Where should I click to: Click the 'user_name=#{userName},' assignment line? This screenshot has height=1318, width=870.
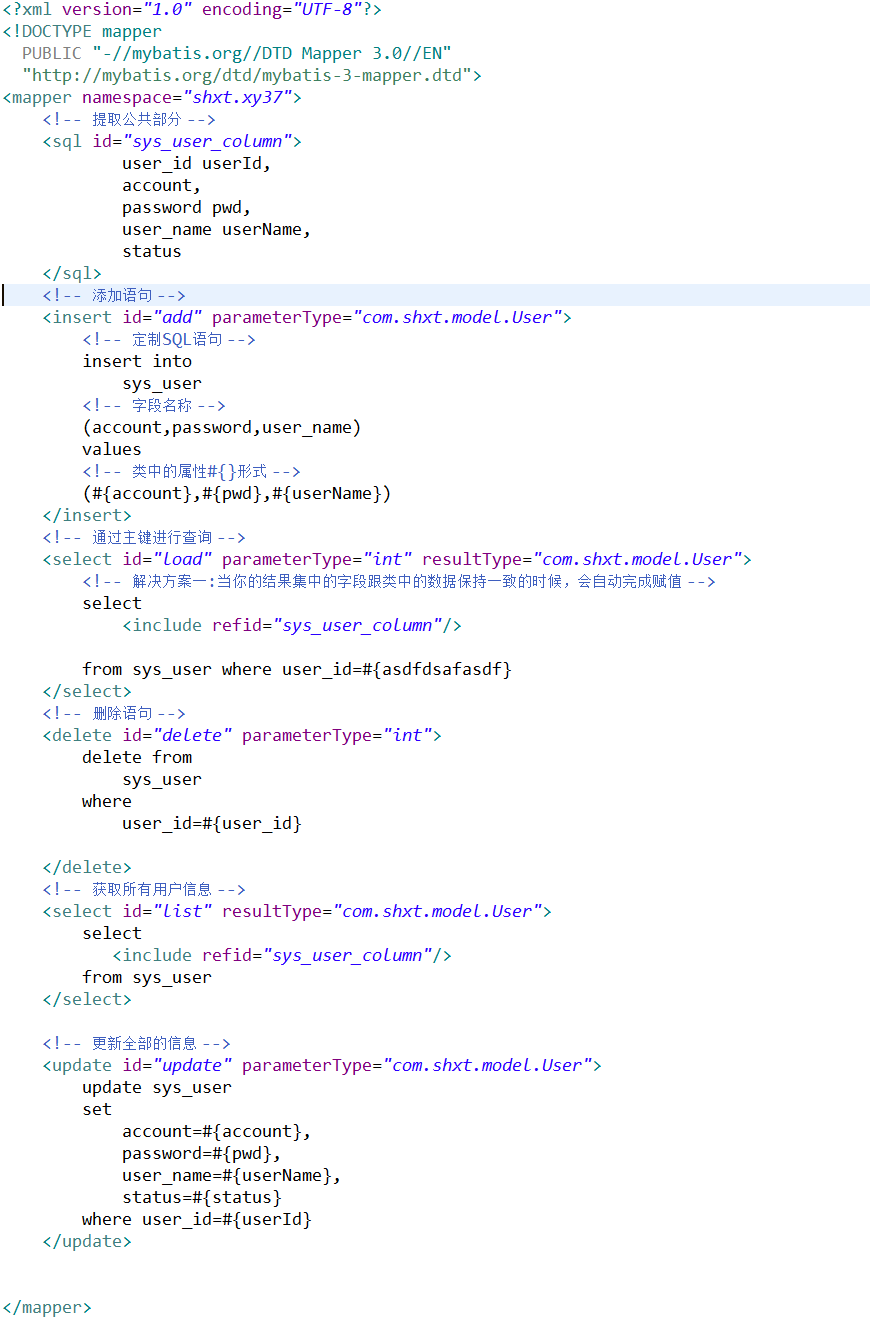click(x=232, y=1176)
